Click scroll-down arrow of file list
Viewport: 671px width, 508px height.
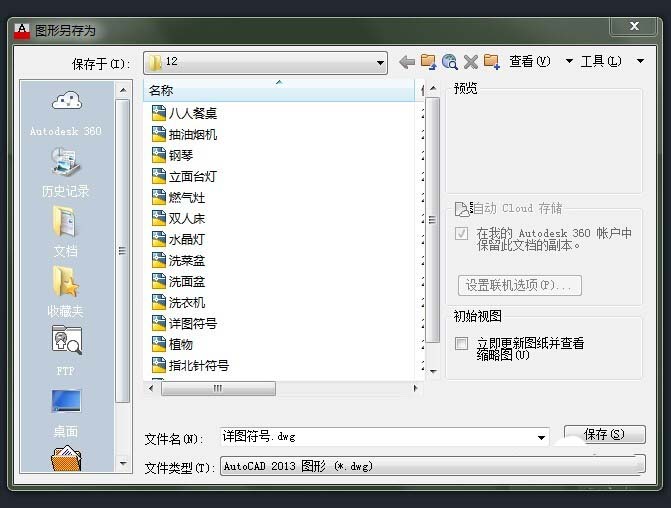coord(433,371)
